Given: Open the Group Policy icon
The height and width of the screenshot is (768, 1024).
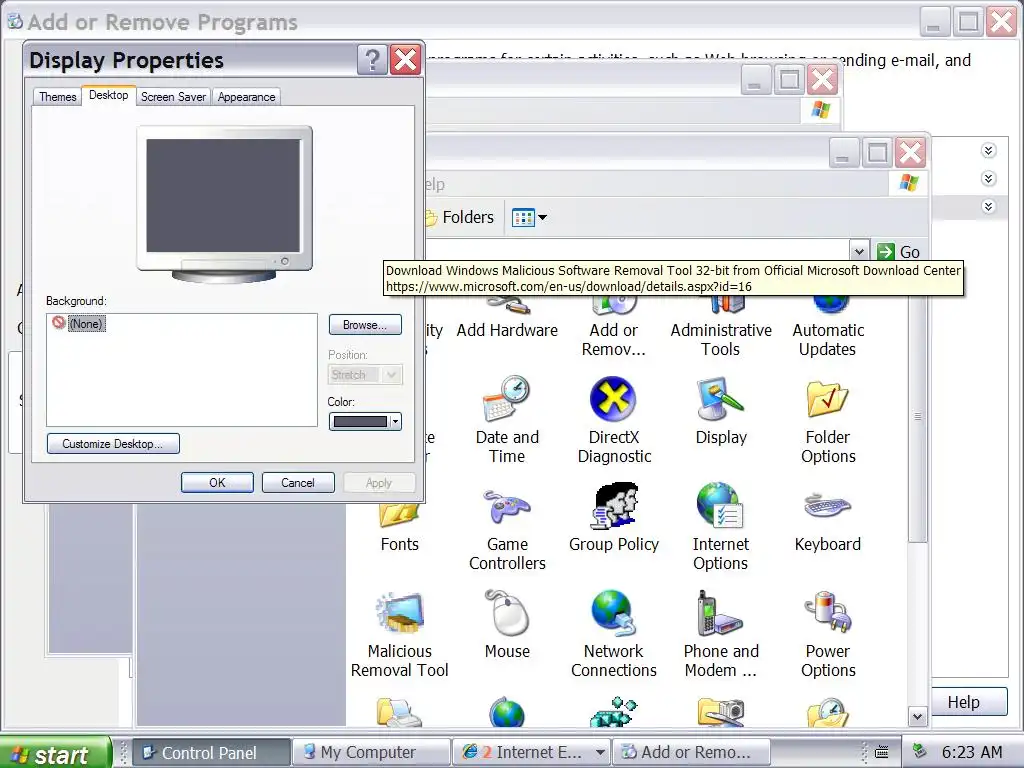Looking at the screenshot, I should [614, 518].
